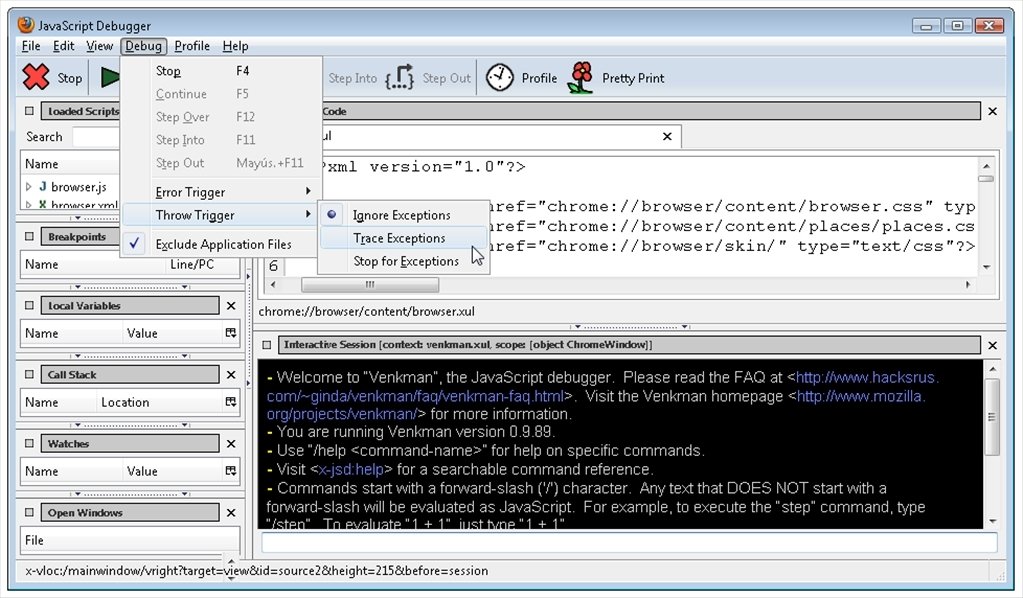Click the Loaded Scripts Search field
Image resolution: width=1023 pixels, height=598 pixels.
coord(96,137)
